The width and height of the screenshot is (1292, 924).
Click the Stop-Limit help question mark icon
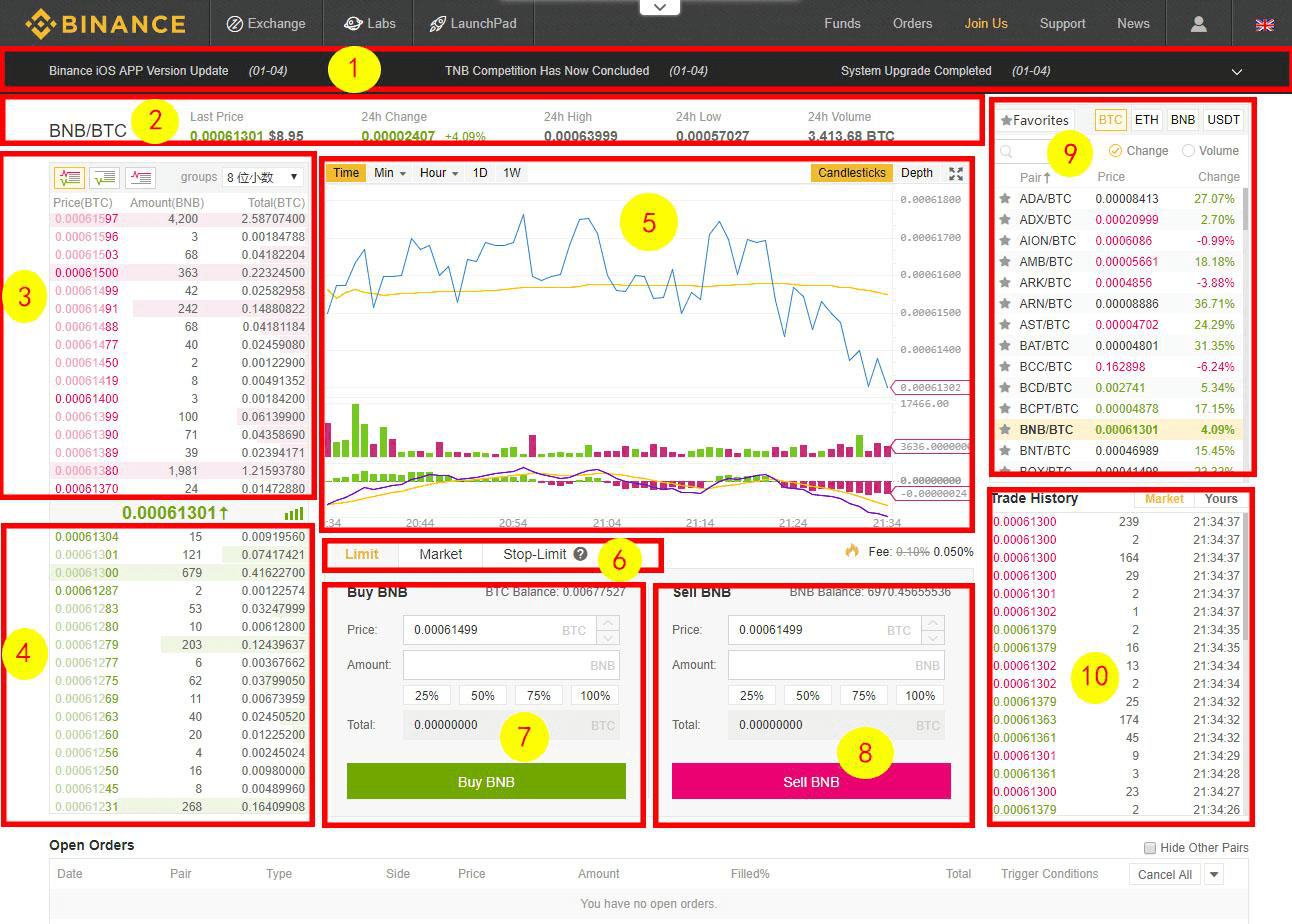coord(580,554)
